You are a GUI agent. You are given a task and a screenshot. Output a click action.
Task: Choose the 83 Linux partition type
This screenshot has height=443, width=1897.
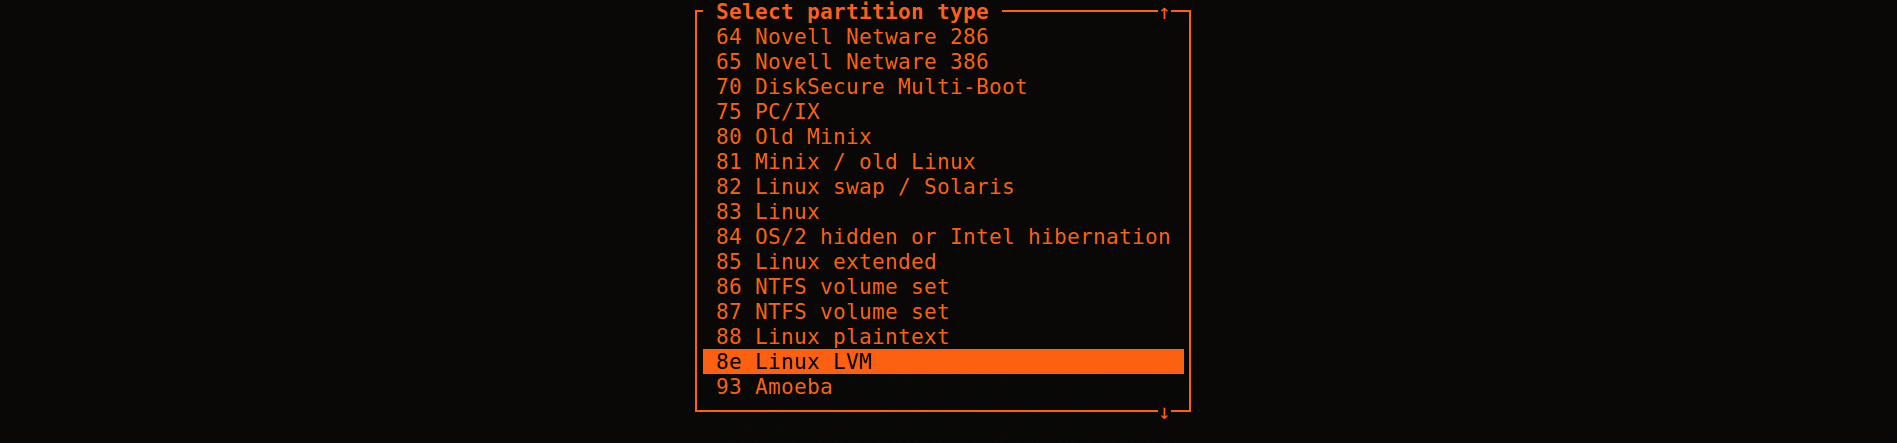tap(943, 212)
